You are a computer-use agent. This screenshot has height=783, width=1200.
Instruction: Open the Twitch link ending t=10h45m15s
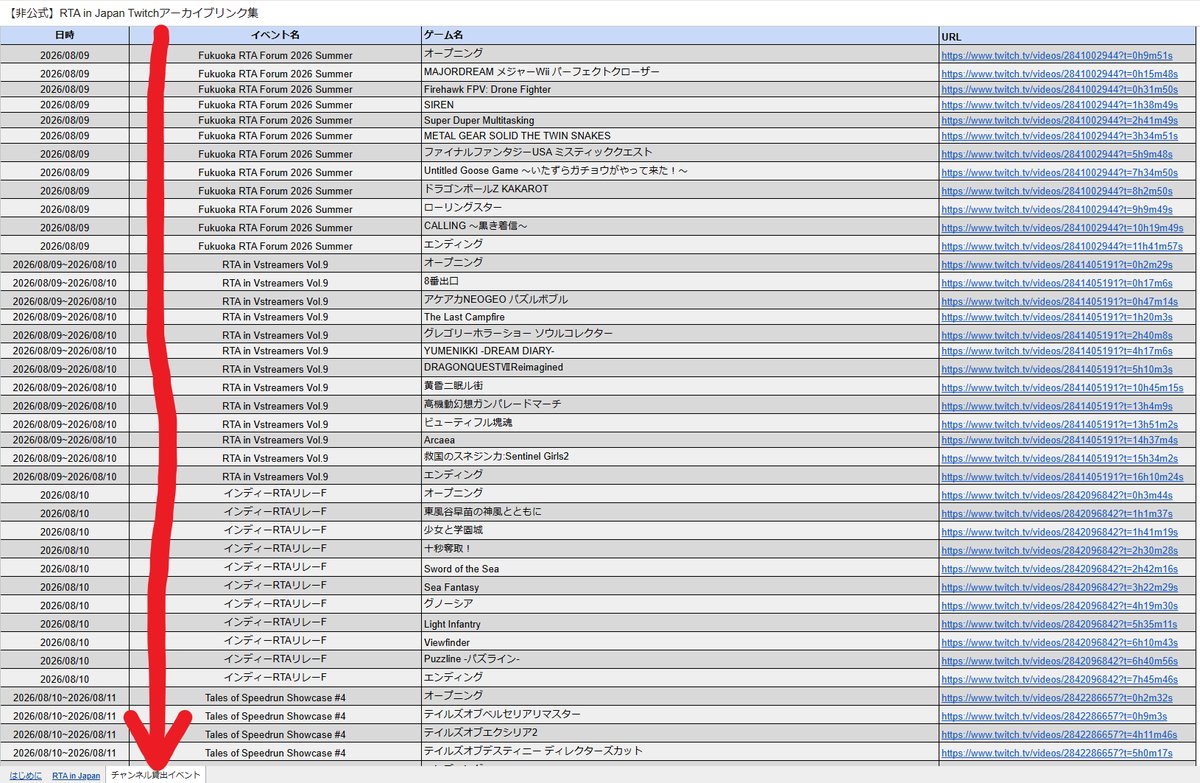point(1062,387)
